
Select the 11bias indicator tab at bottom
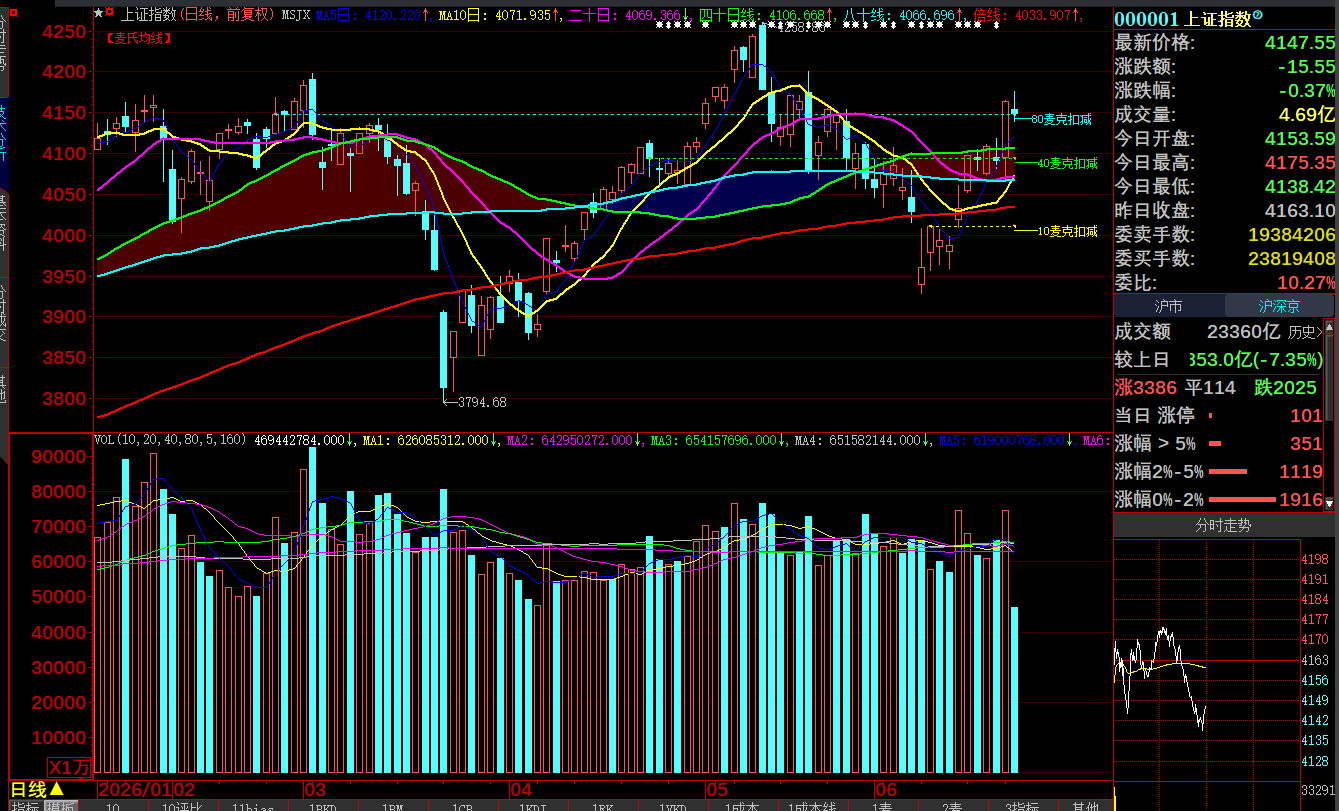coord(252,806)
